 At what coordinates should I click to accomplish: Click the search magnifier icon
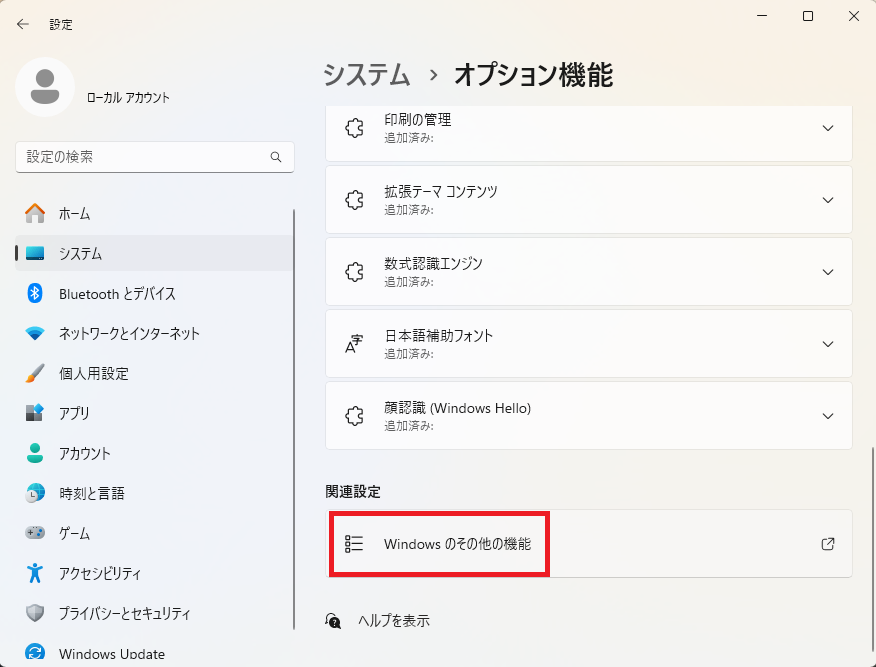276,157
